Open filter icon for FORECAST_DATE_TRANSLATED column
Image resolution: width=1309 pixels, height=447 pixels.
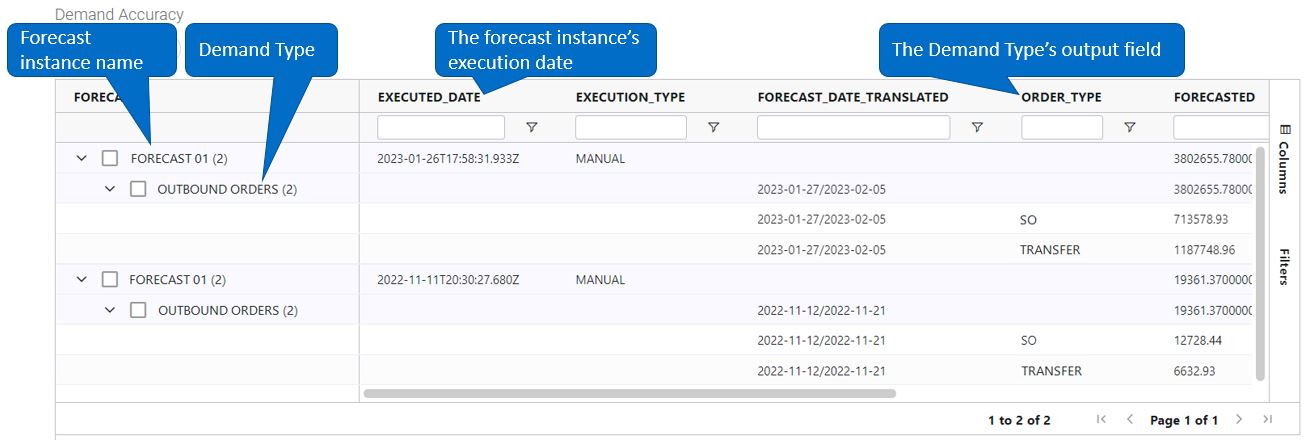[x=977, y=127]
